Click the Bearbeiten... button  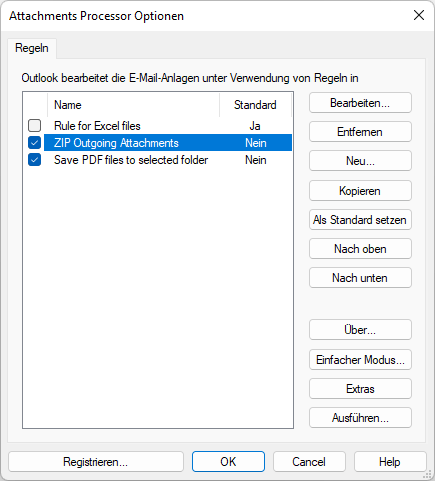point(360,103)
